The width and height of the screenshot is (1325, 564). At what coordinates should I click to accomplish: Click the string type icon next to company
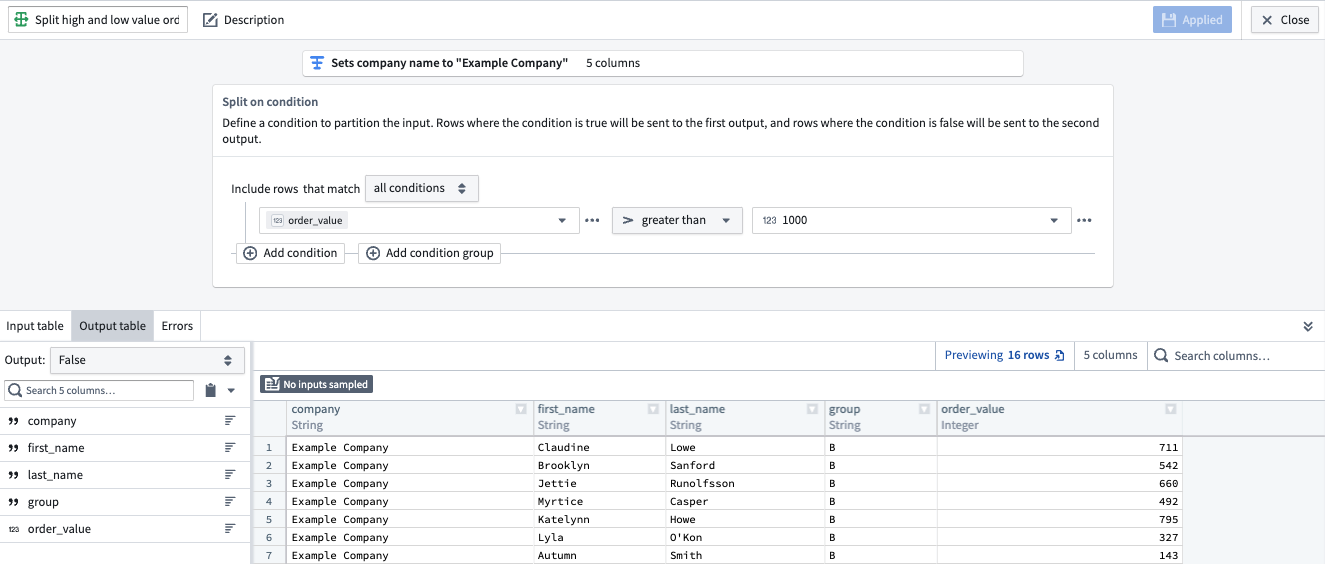coord(14,421)
